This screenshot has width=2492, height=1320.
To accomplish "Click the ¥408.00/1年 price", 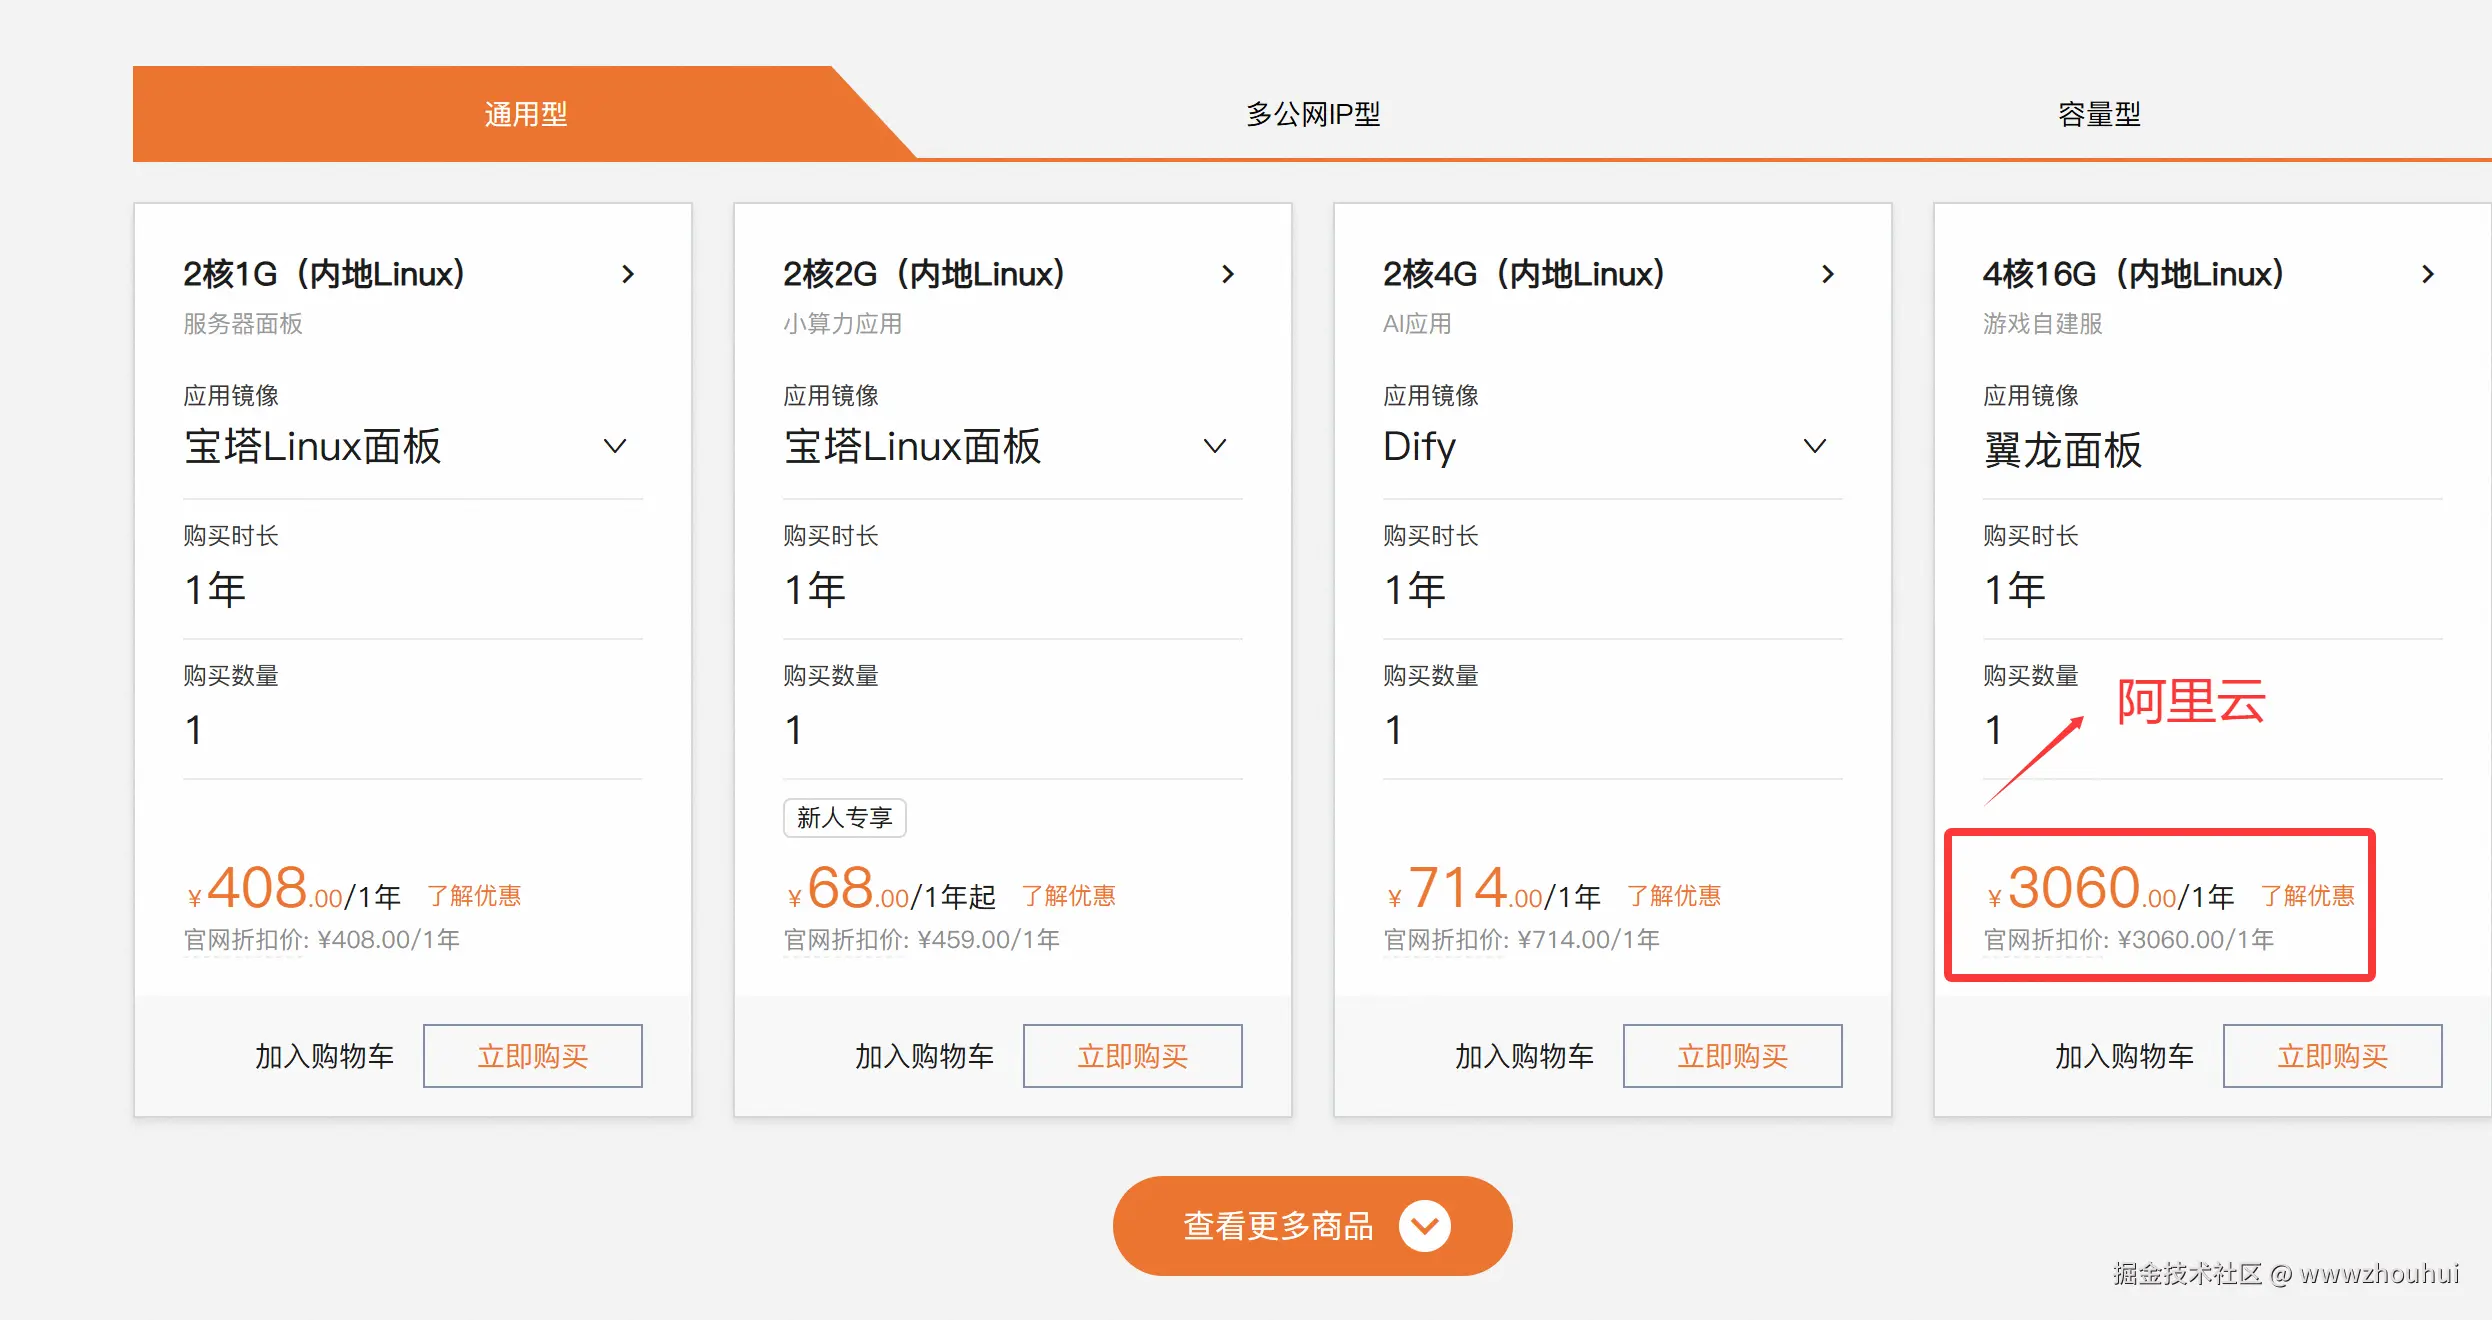I will [294, 888].
